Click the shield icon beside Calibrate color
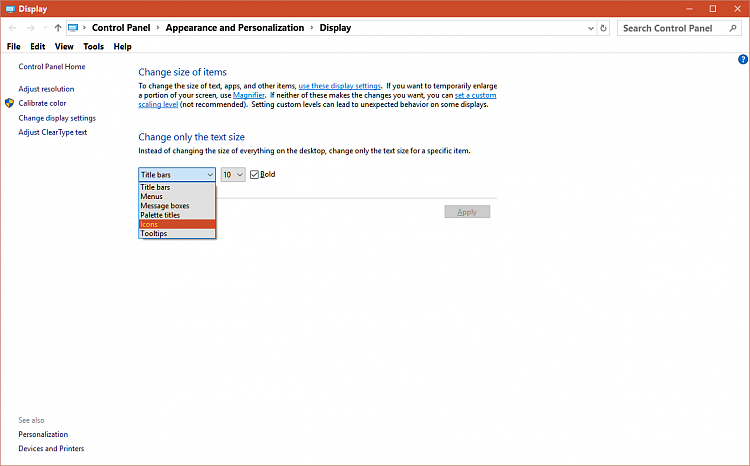This screenshot has height=466, width=750. 10,103
